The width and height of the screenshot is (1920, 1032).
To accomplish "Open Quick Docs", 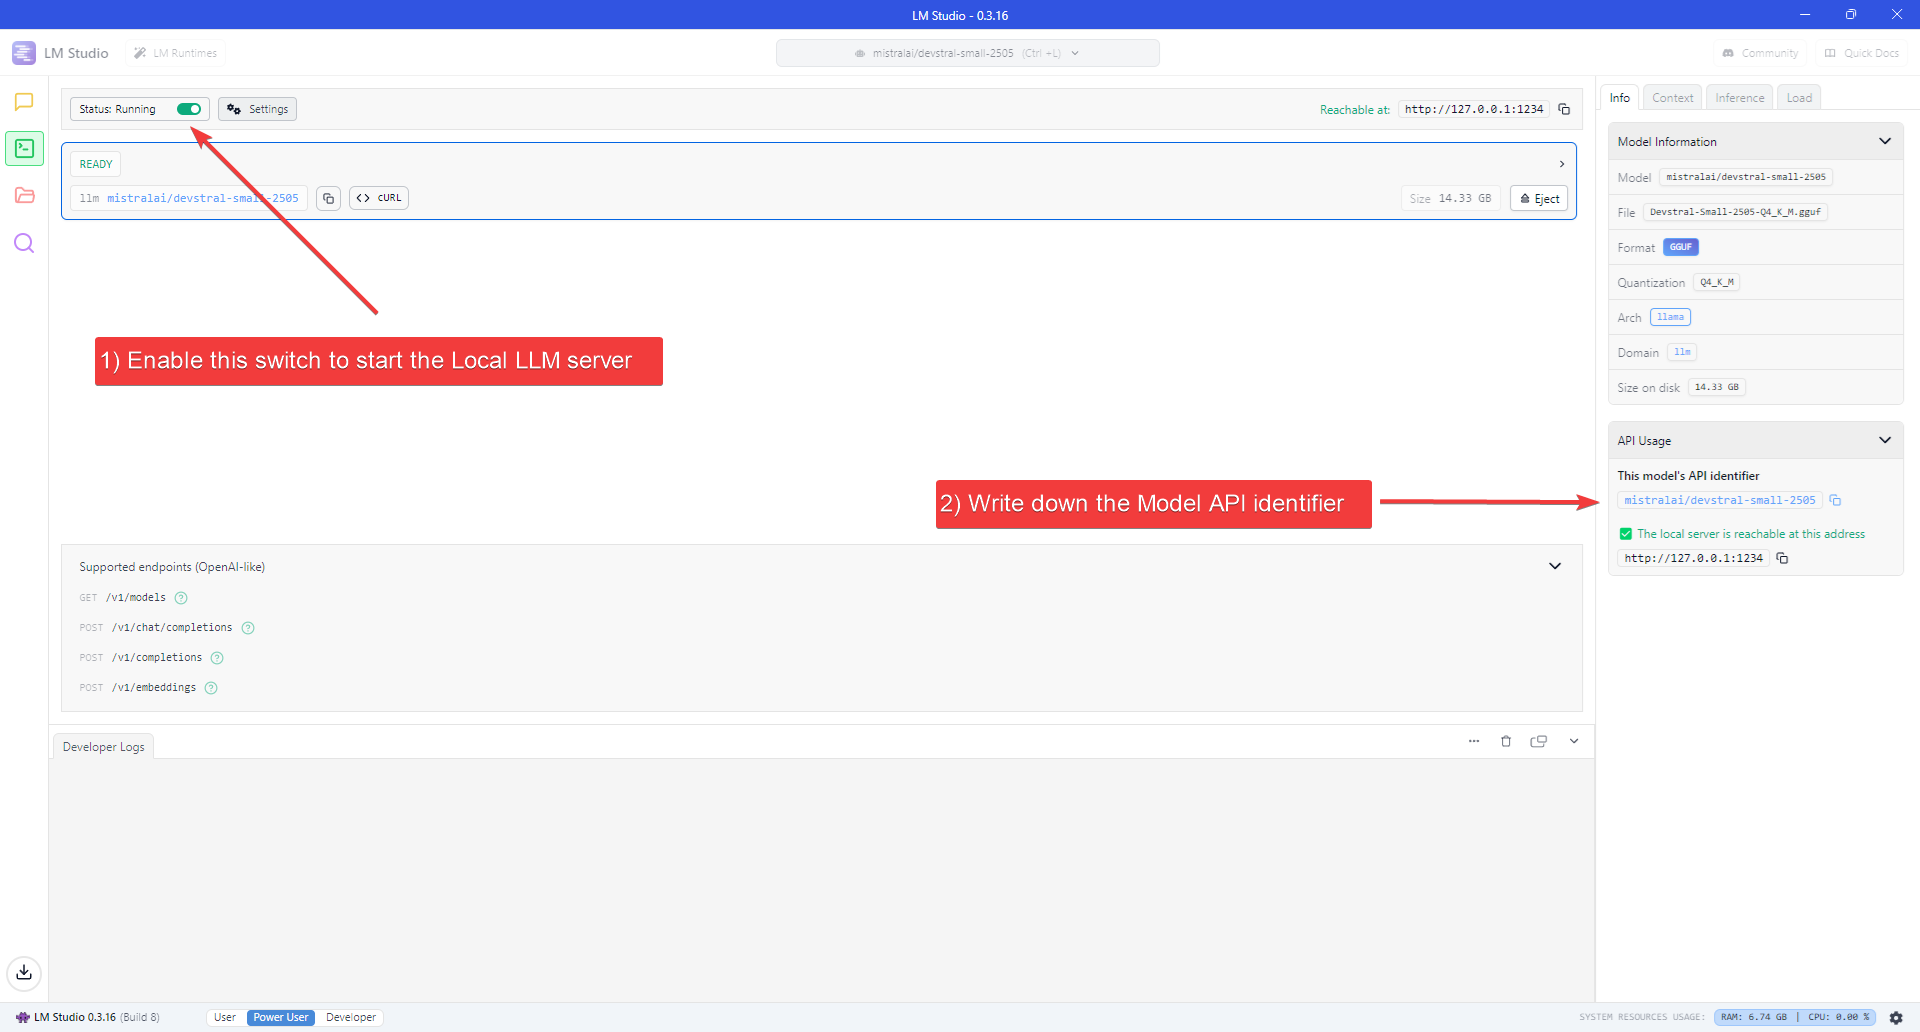I will tap(1861, 53).
